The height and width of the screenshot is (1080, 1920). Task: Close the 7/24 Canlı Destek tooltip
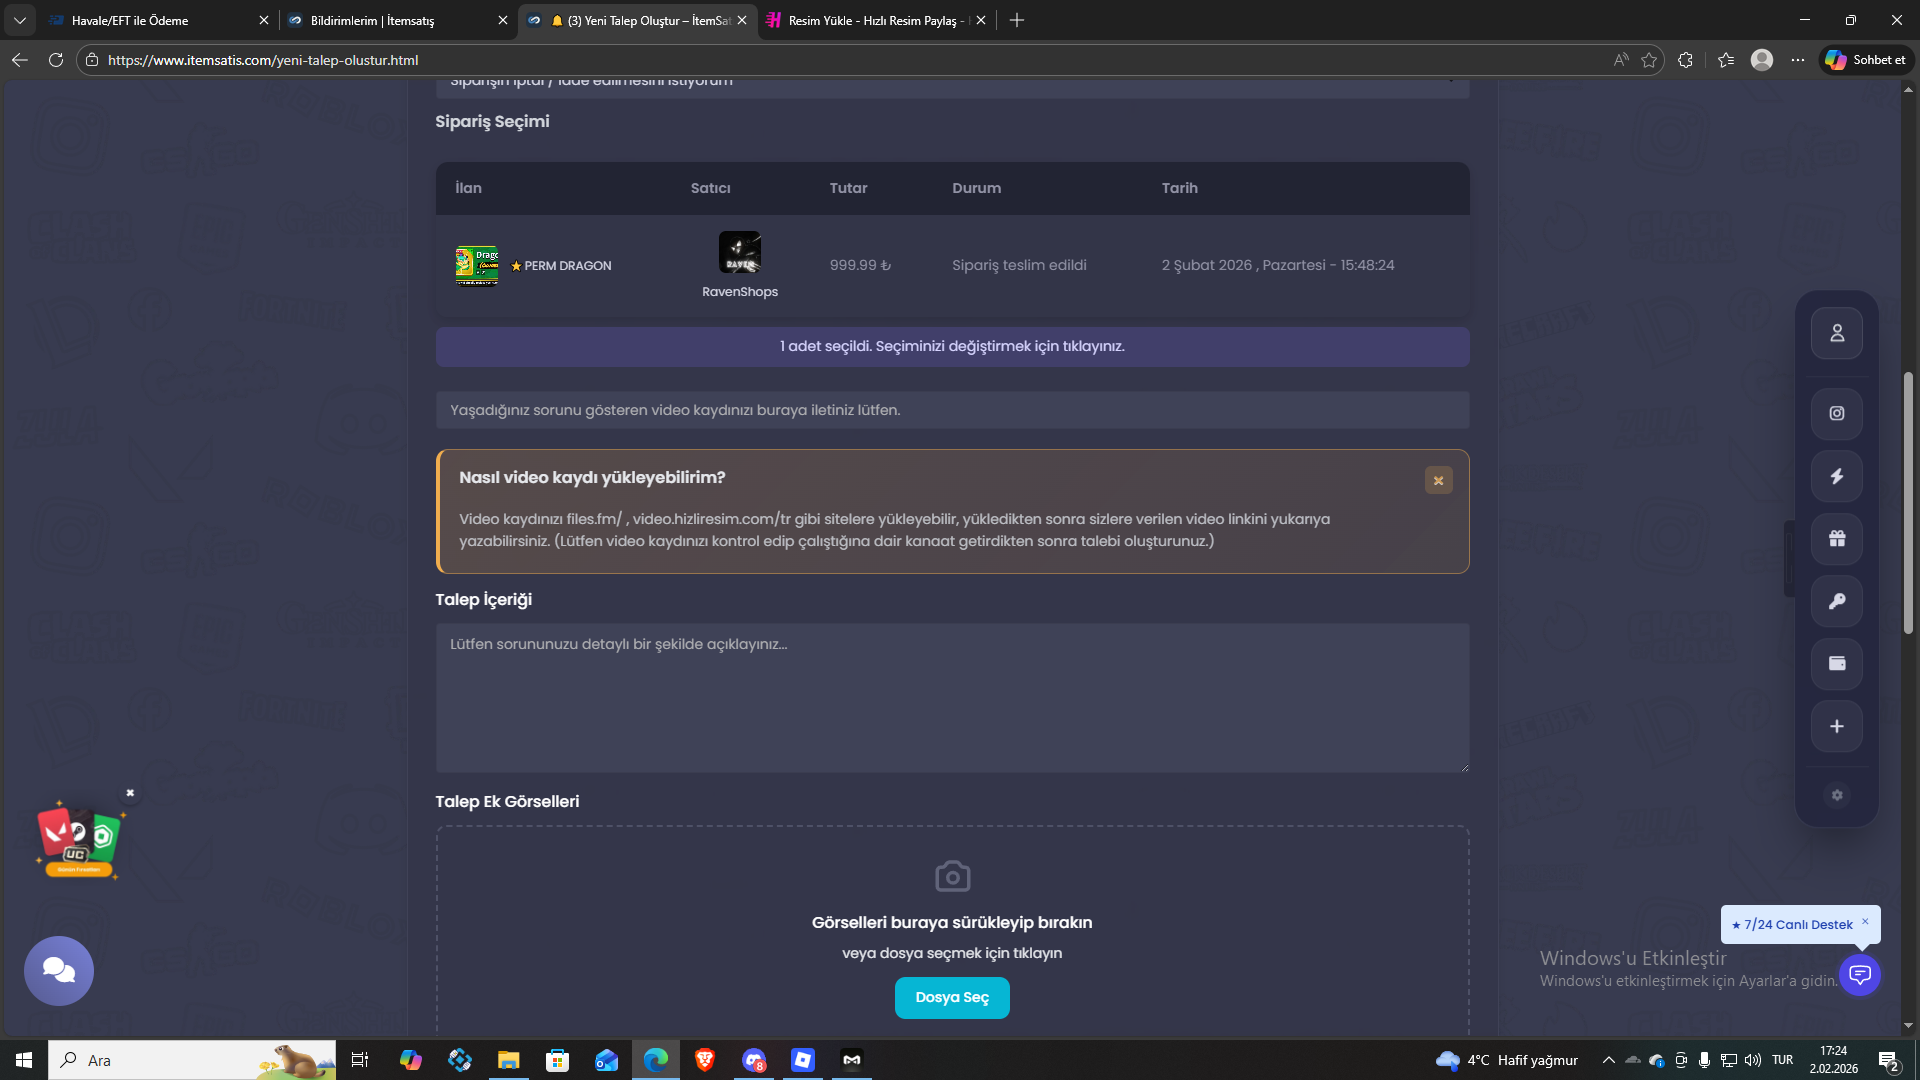[x=1865, y=921]
